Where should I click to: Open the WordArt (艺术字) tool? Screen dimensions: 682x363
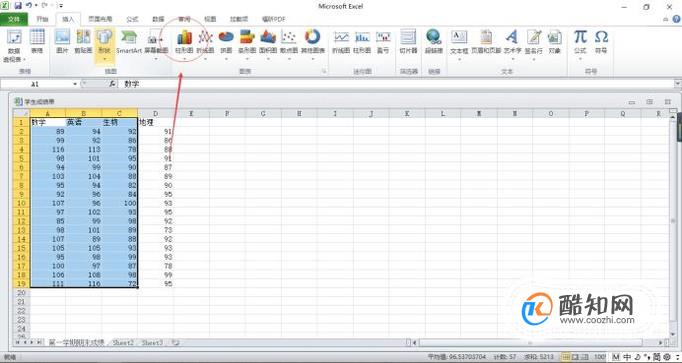point(512,42)
